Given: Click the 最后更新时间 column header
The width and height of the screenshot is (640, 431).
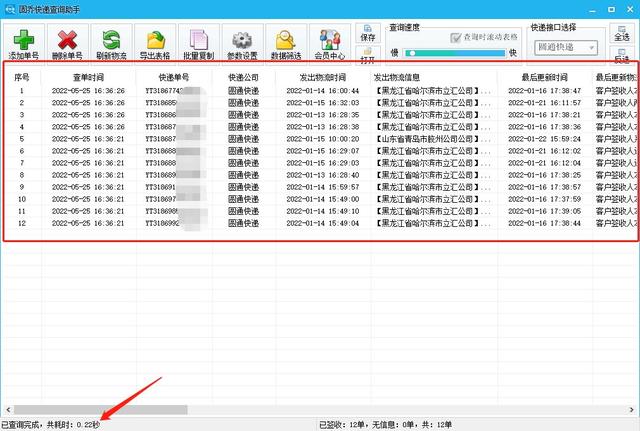Looking at the screenshot, I should coord(544,77).
